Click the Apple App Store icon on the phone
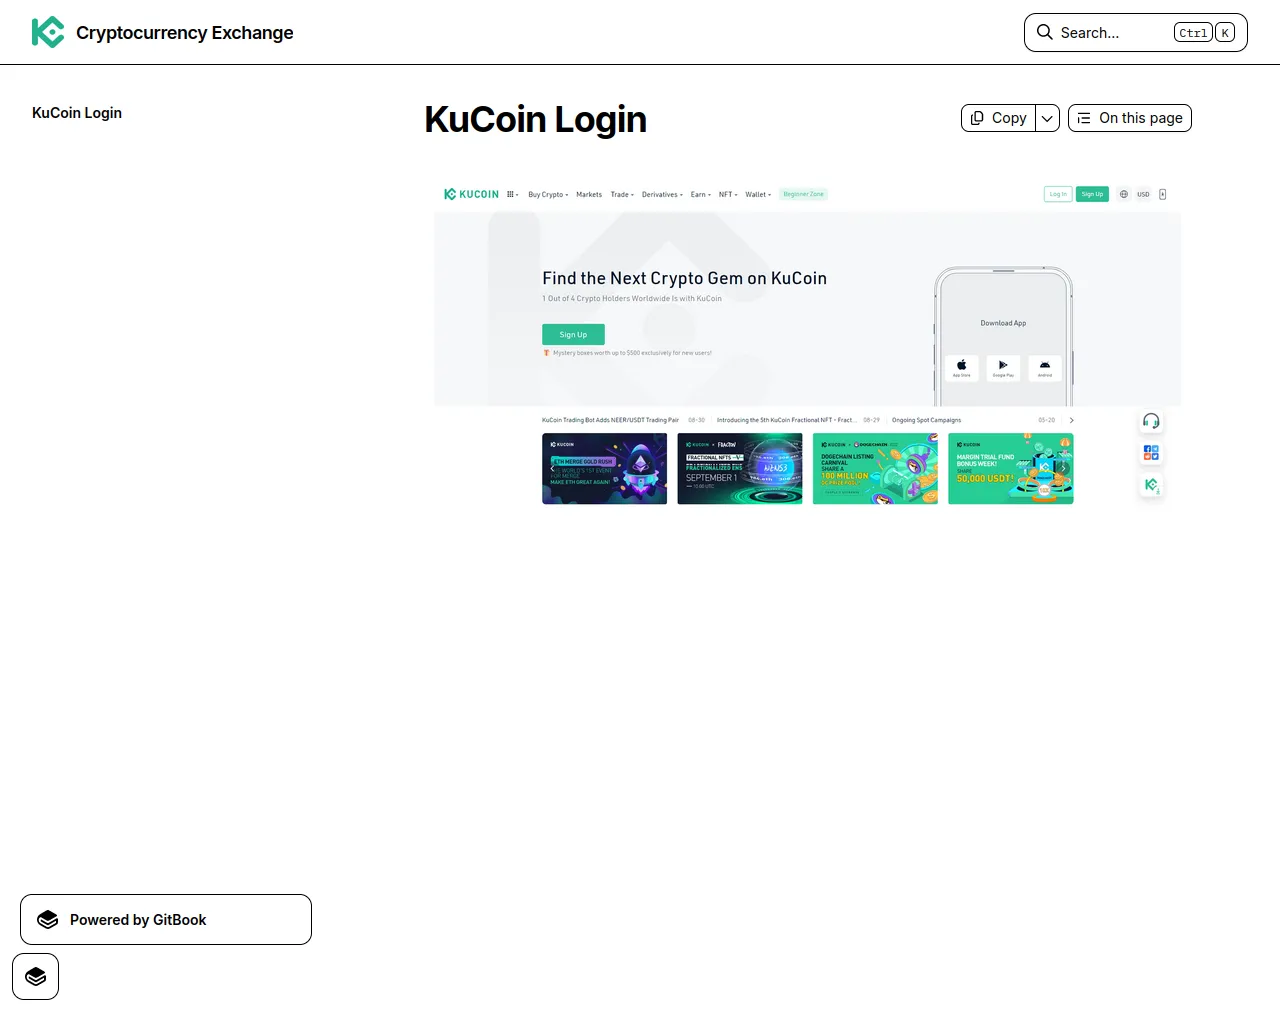 coord(961,367)
